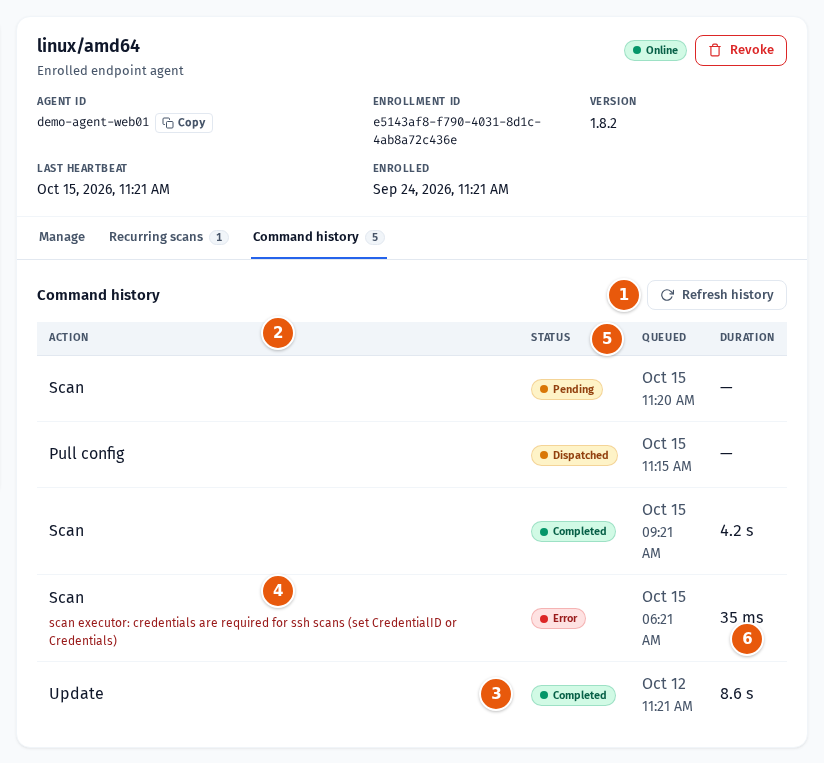The image size is (824, 763).
Task: Click the Enrolled endpoint agent subtitle
Action: pyautogui.click(x=110, y=71)
